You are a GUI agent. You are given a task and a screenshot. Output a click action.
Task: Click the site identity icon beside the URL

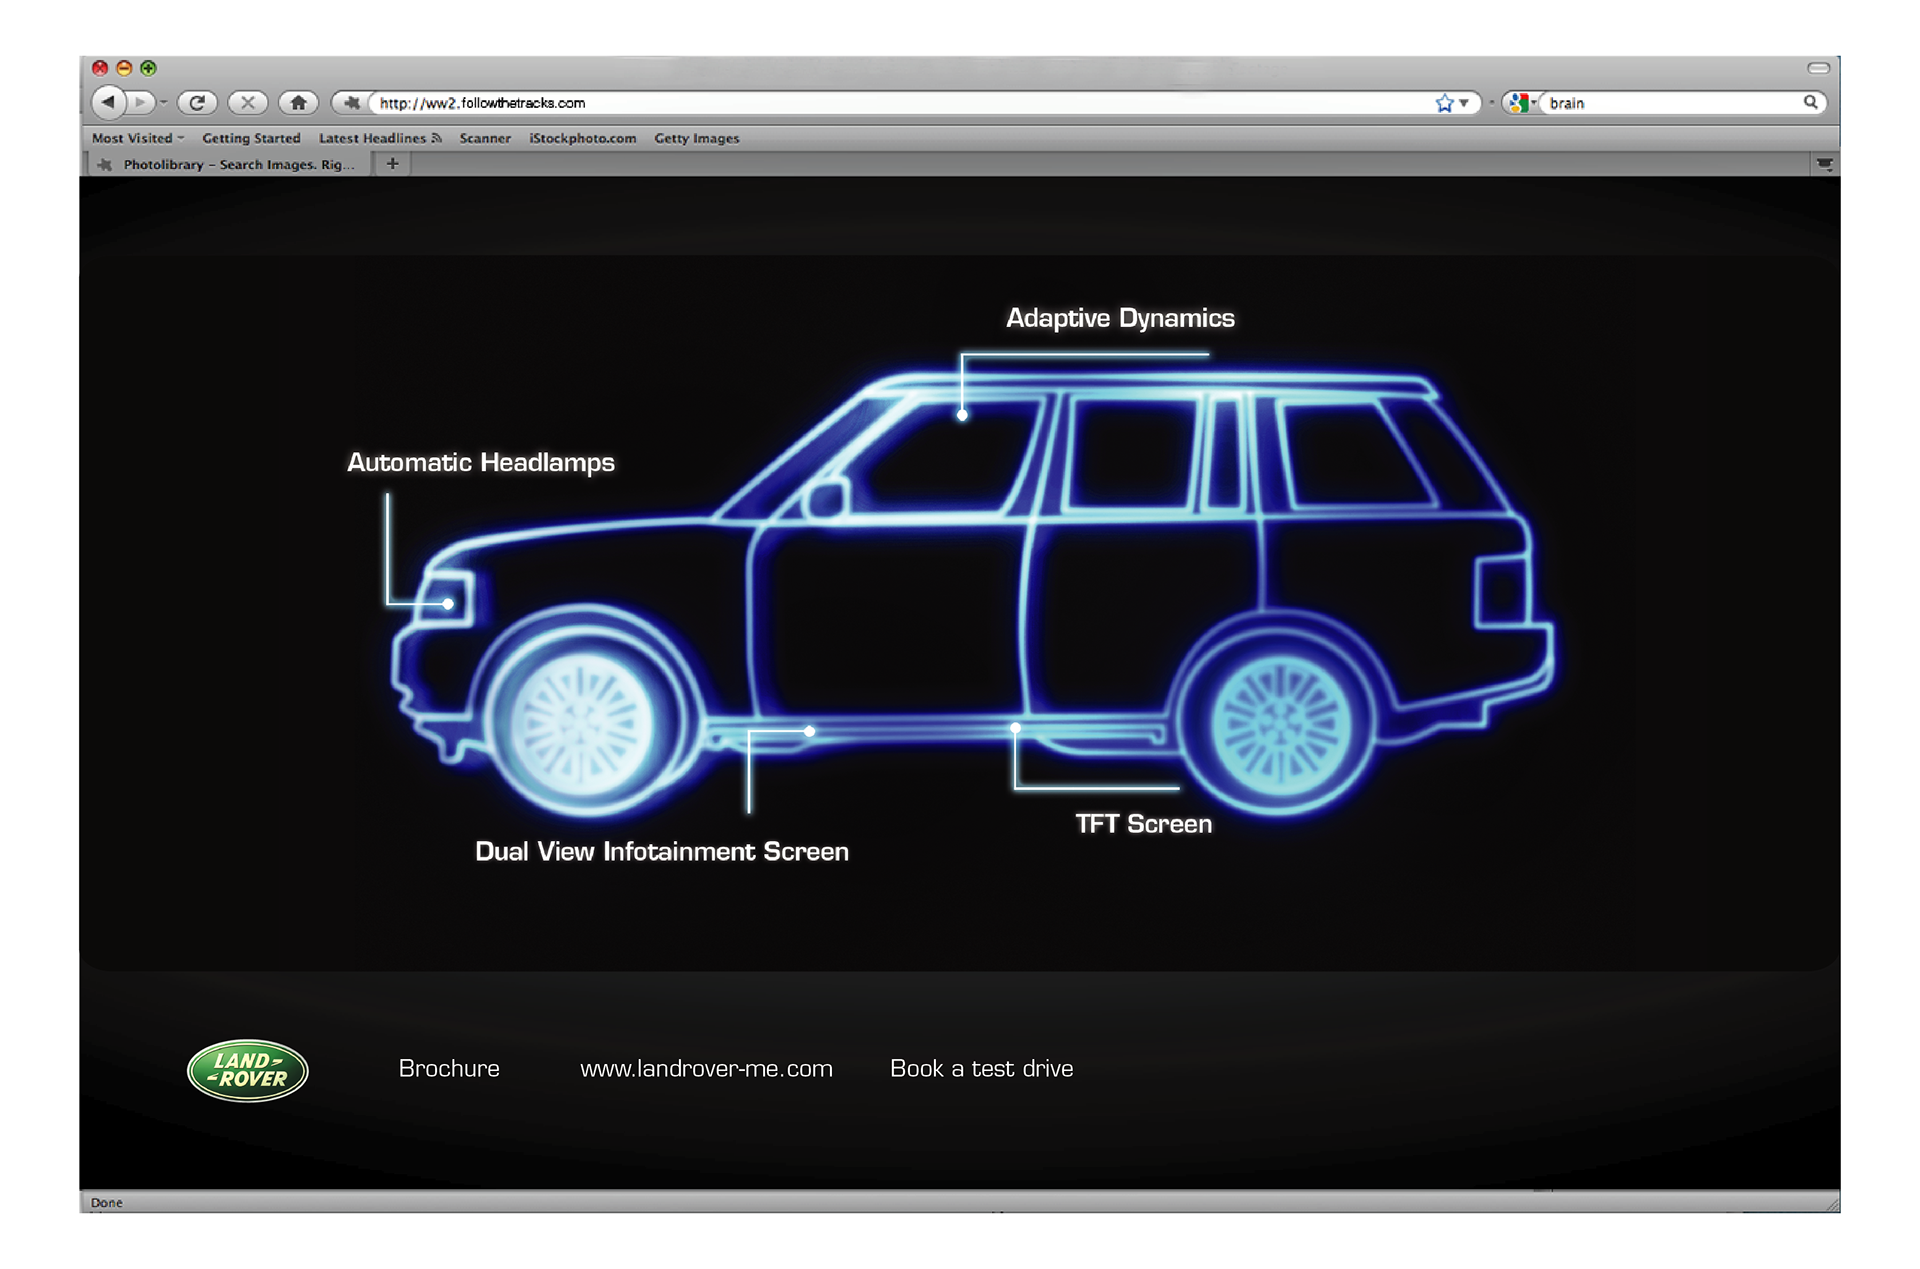tap(351, 102)
